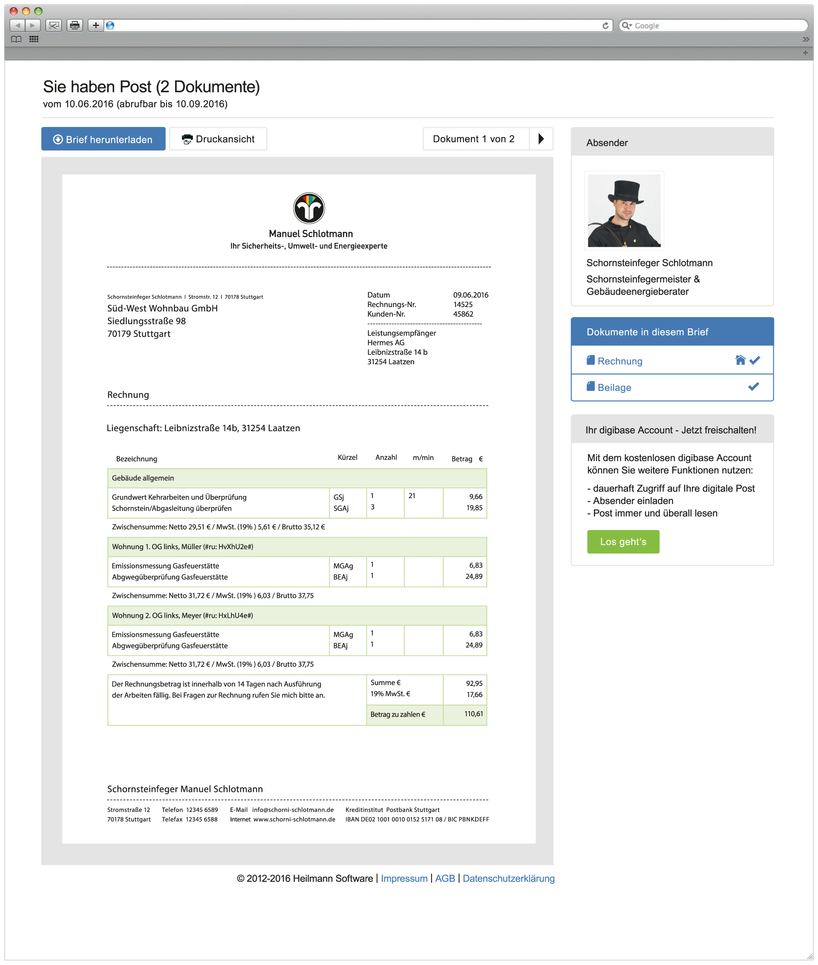Open the AGB link
This screenshot has height=965, width=818.
pos(445,879)
